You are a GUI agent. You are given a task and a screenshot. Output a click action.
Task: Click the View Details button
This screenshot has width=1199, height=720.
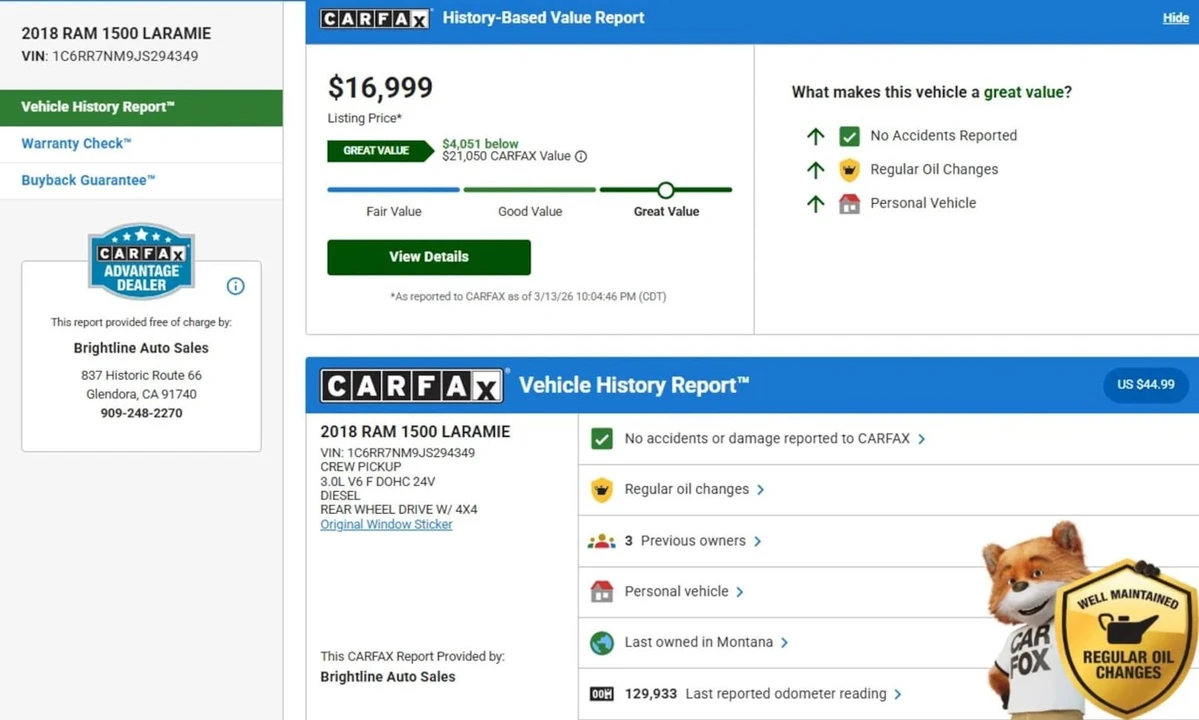pos(429,258)
